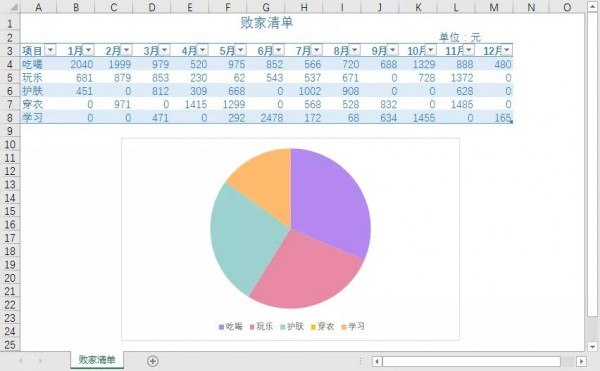This screenshot has height=371, width=600.
Task: Open the 1月 filter dropdown arrow
Action: pyautogui.click(x=88, y=50)
